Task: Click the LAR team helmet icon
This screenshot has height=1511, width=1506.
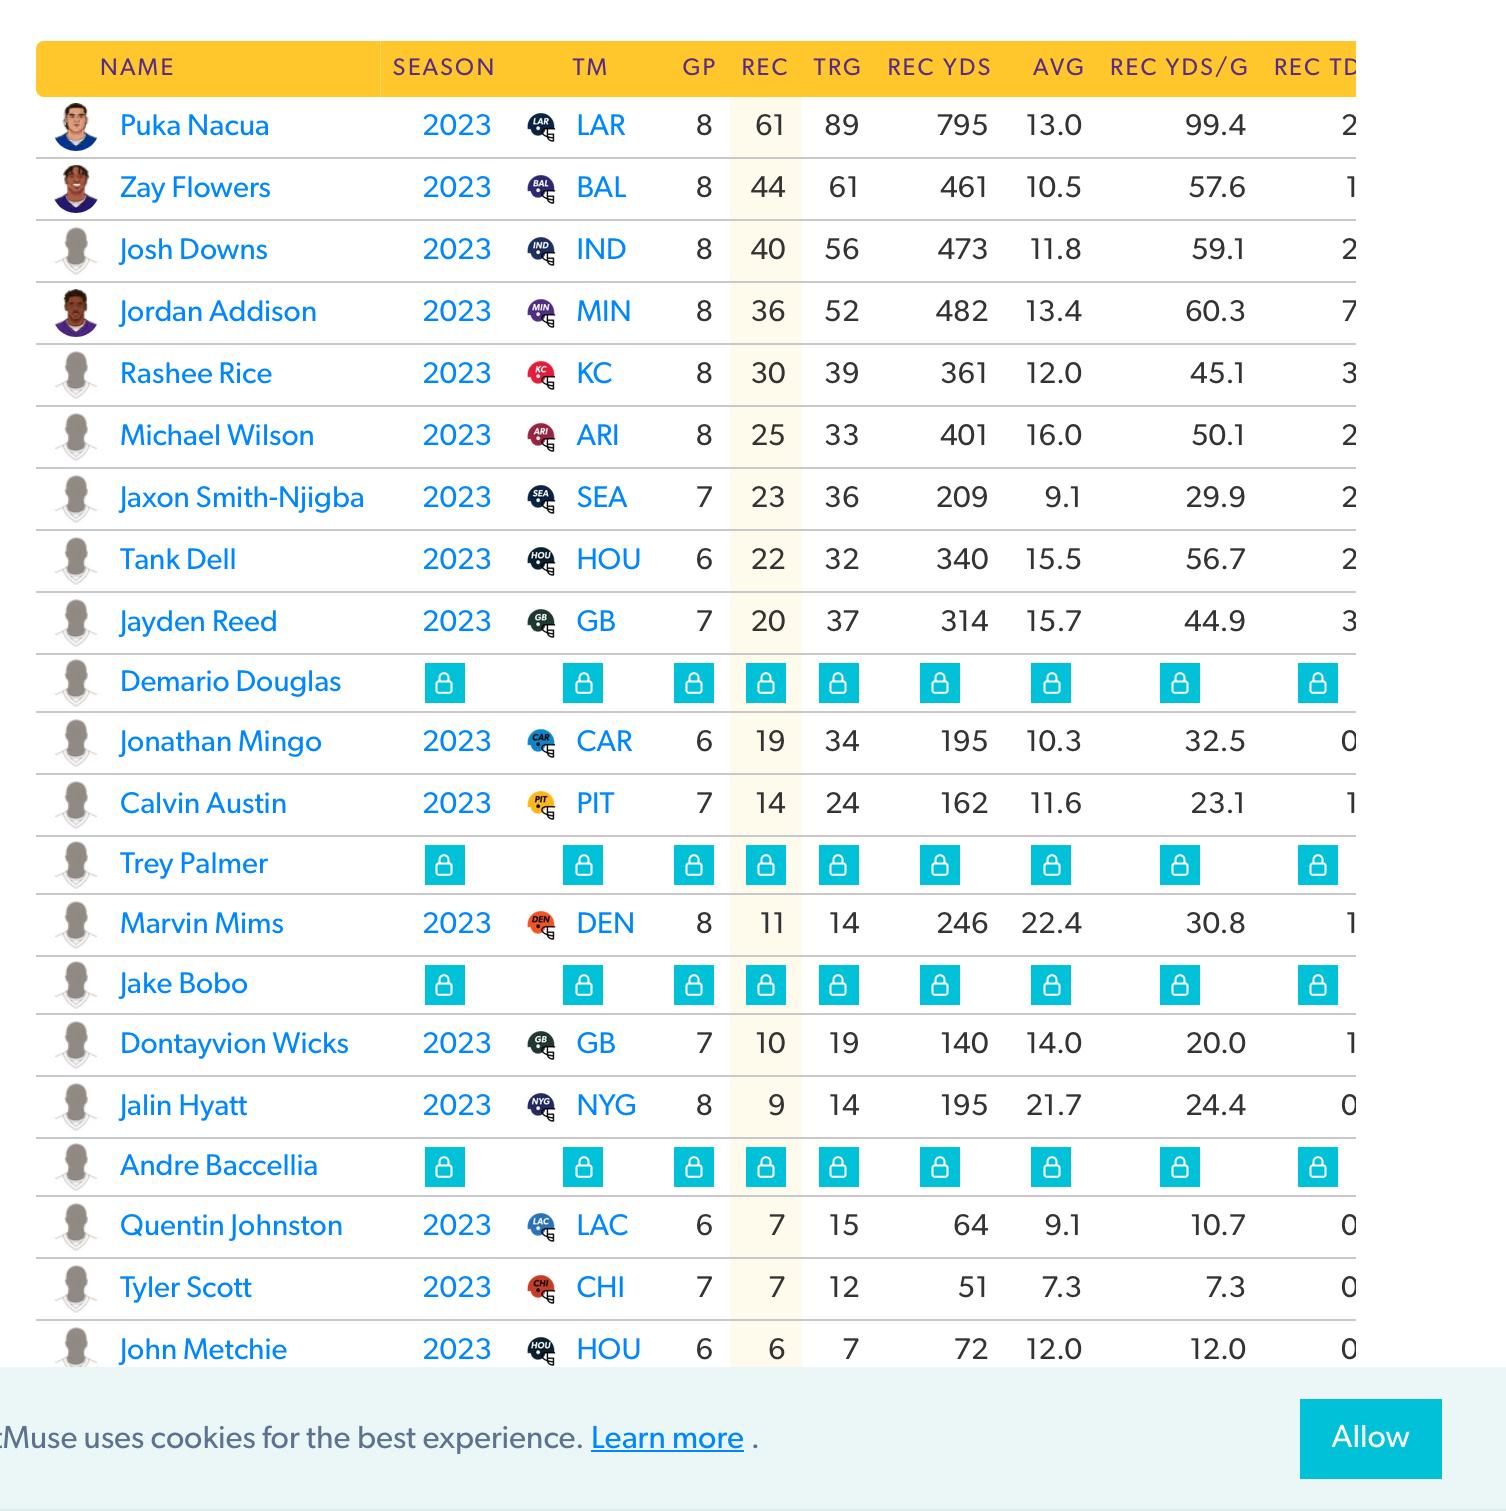Action: [541, 127]
